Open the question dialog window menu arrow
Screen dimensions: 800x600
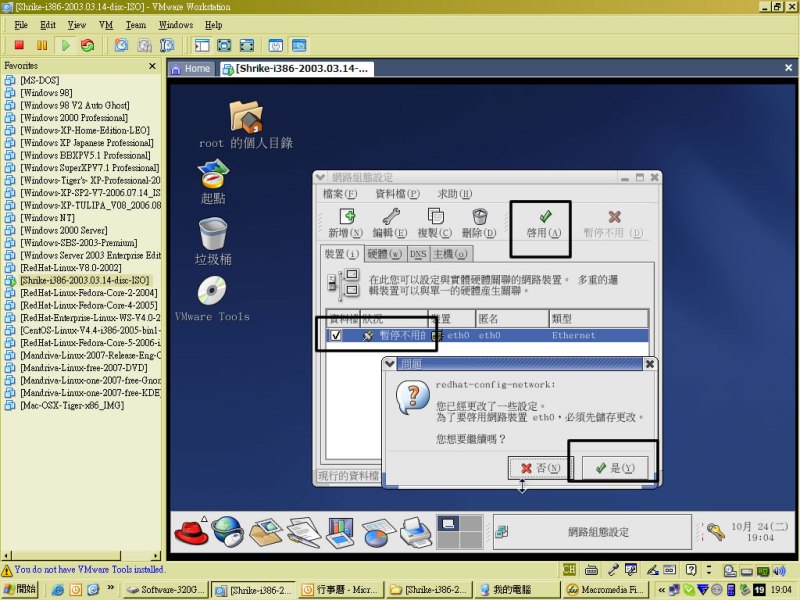click(x=390, y=364)
